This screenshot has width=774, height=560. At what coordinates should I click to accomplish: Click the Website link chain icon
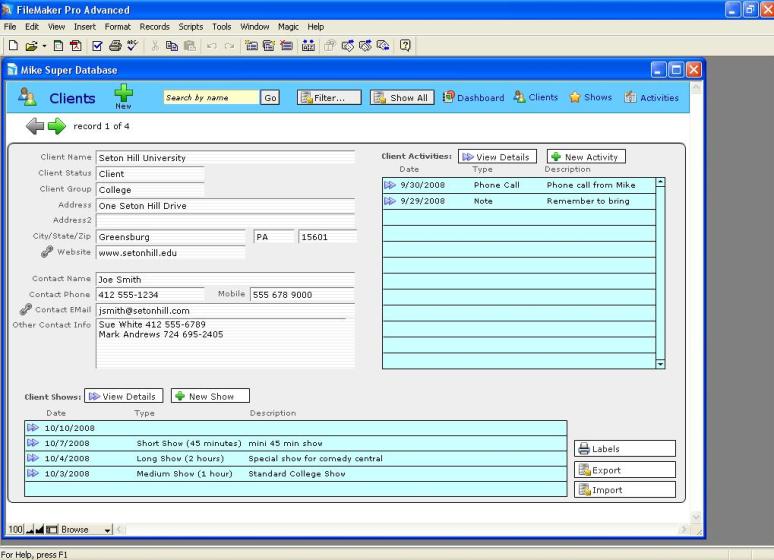(47, 252)
